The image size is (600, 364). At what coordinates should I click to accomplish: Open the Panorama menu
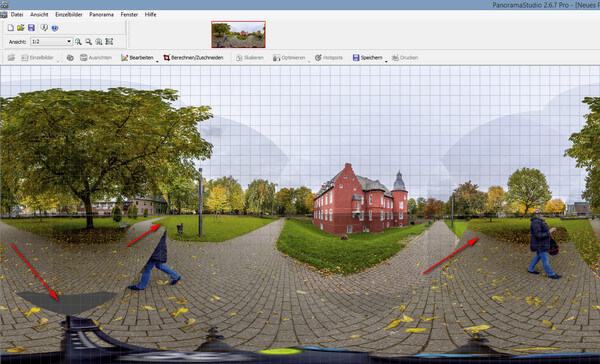101,15
